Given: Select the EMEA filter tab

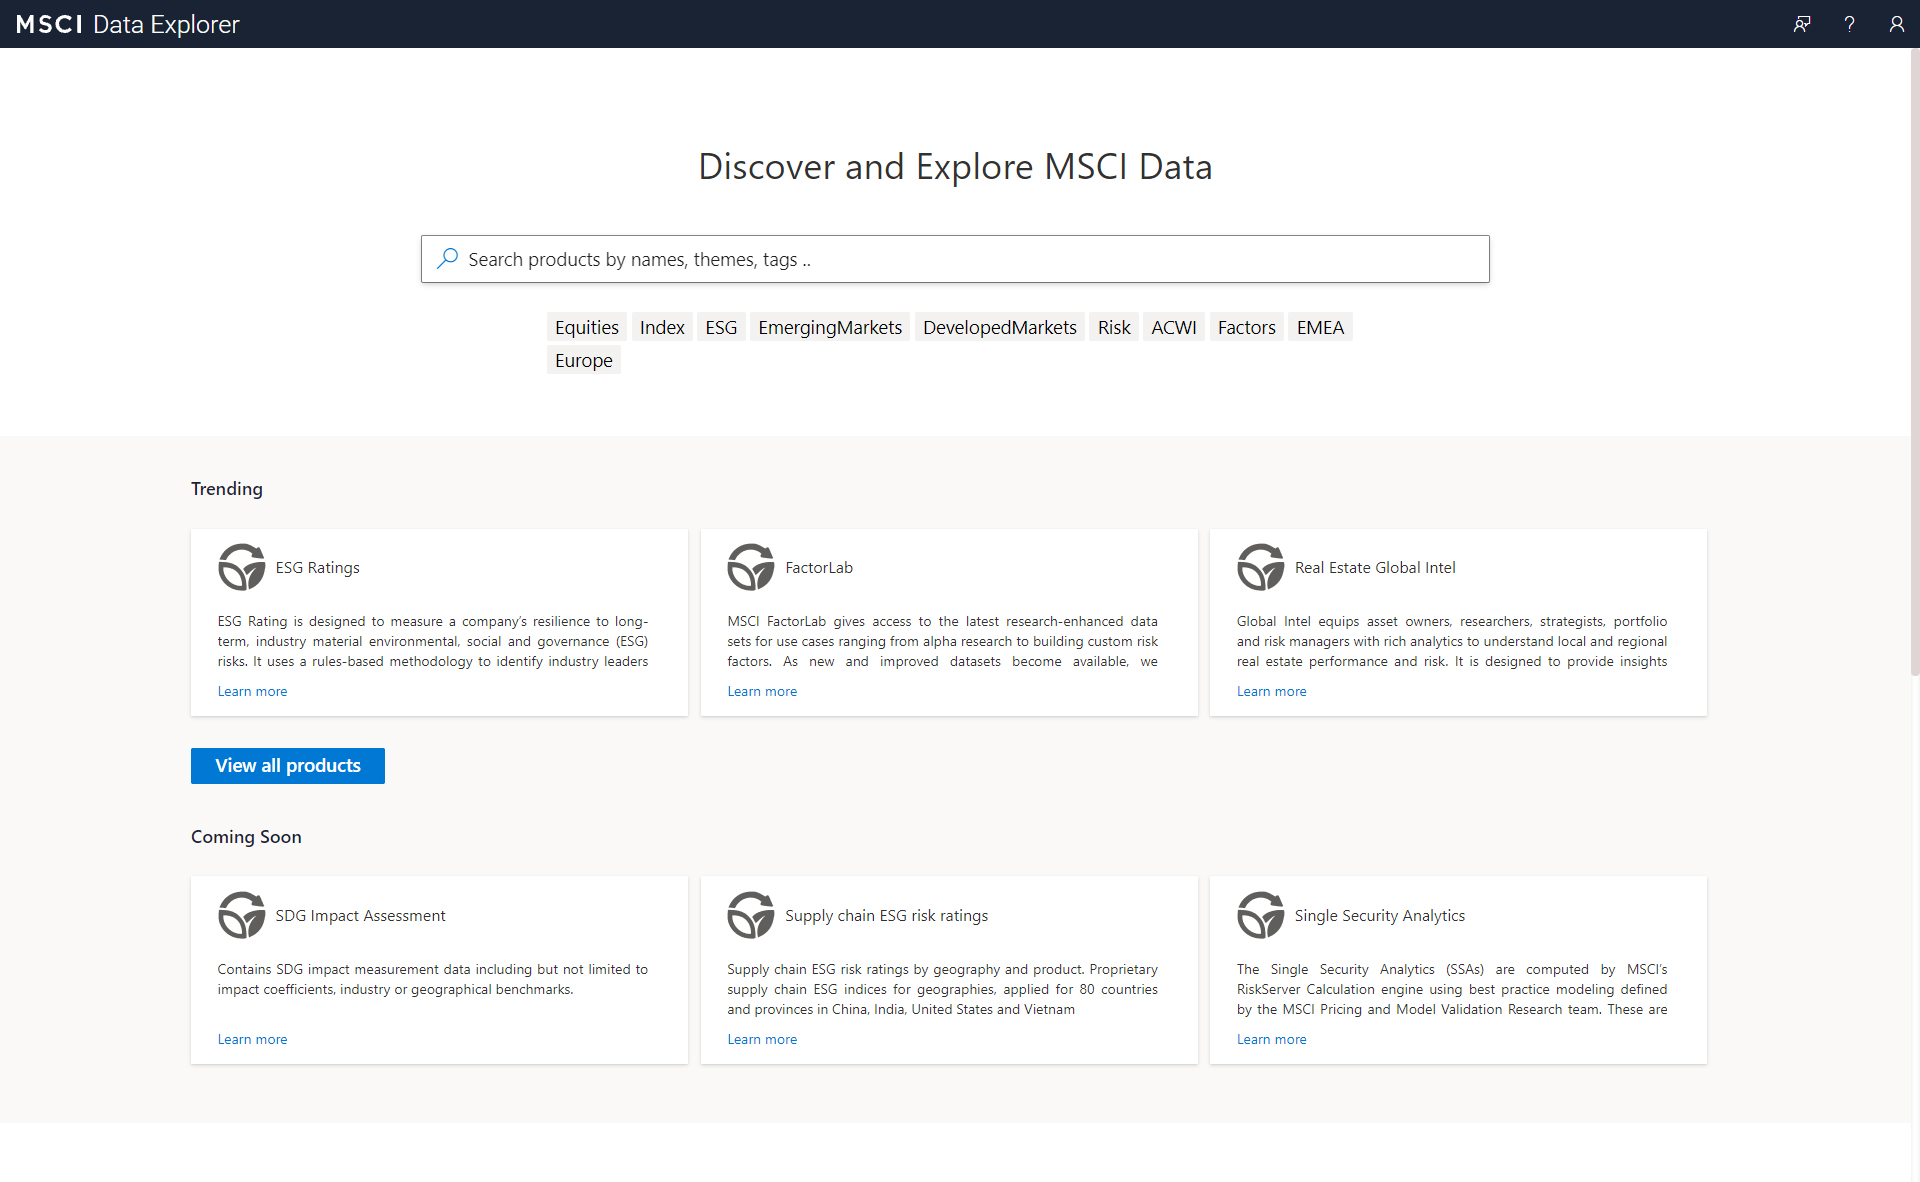Looking at the screenshot, I should coord(1319,326).
